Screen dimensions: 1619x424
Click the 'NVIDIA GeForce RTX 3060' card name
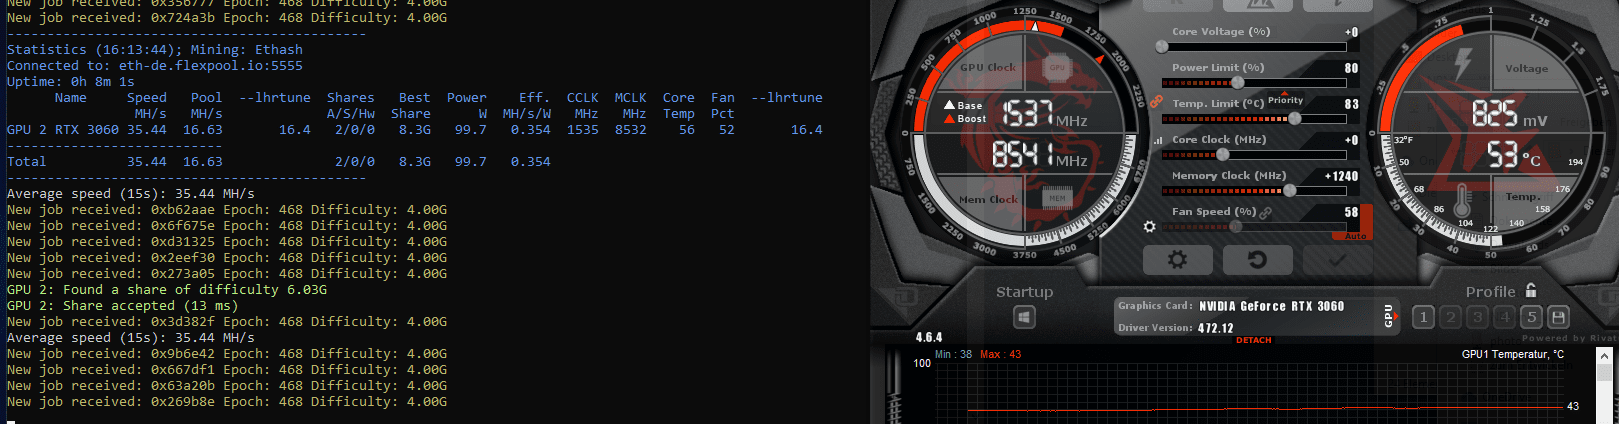[x=1271, y=306]
